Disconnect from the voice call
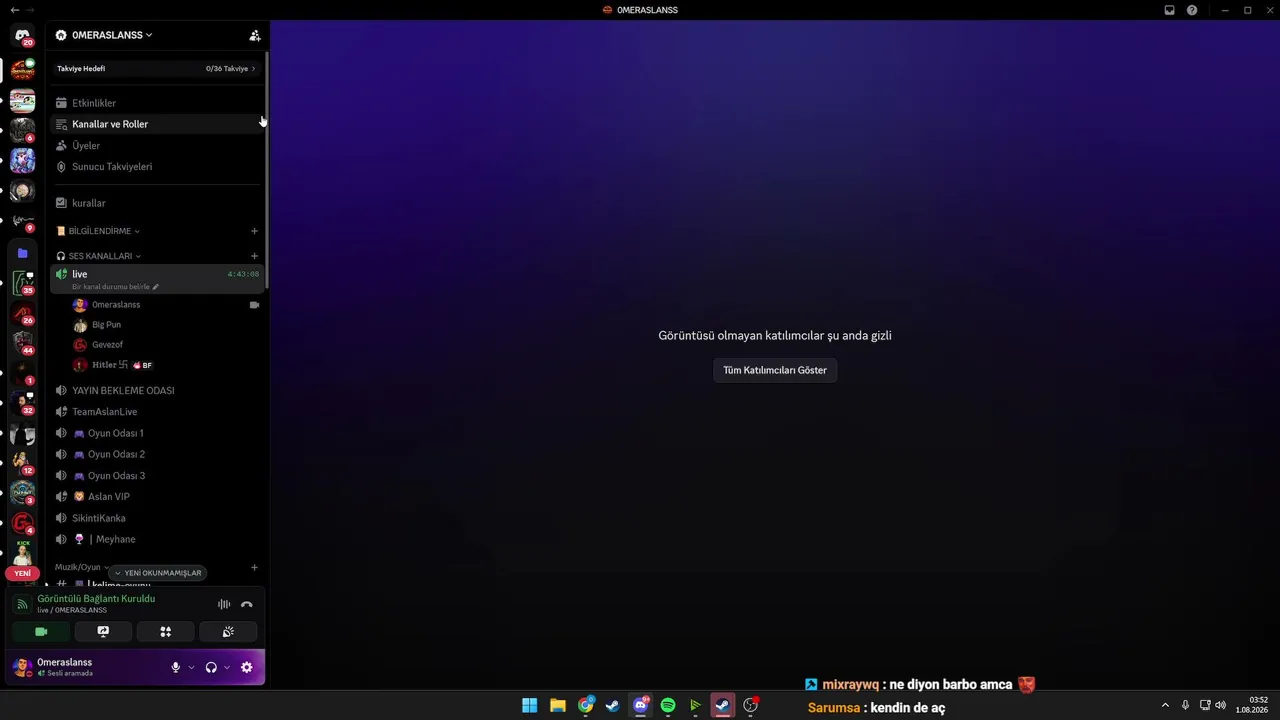Screen dimensions: 1280x720 [247, 604]
